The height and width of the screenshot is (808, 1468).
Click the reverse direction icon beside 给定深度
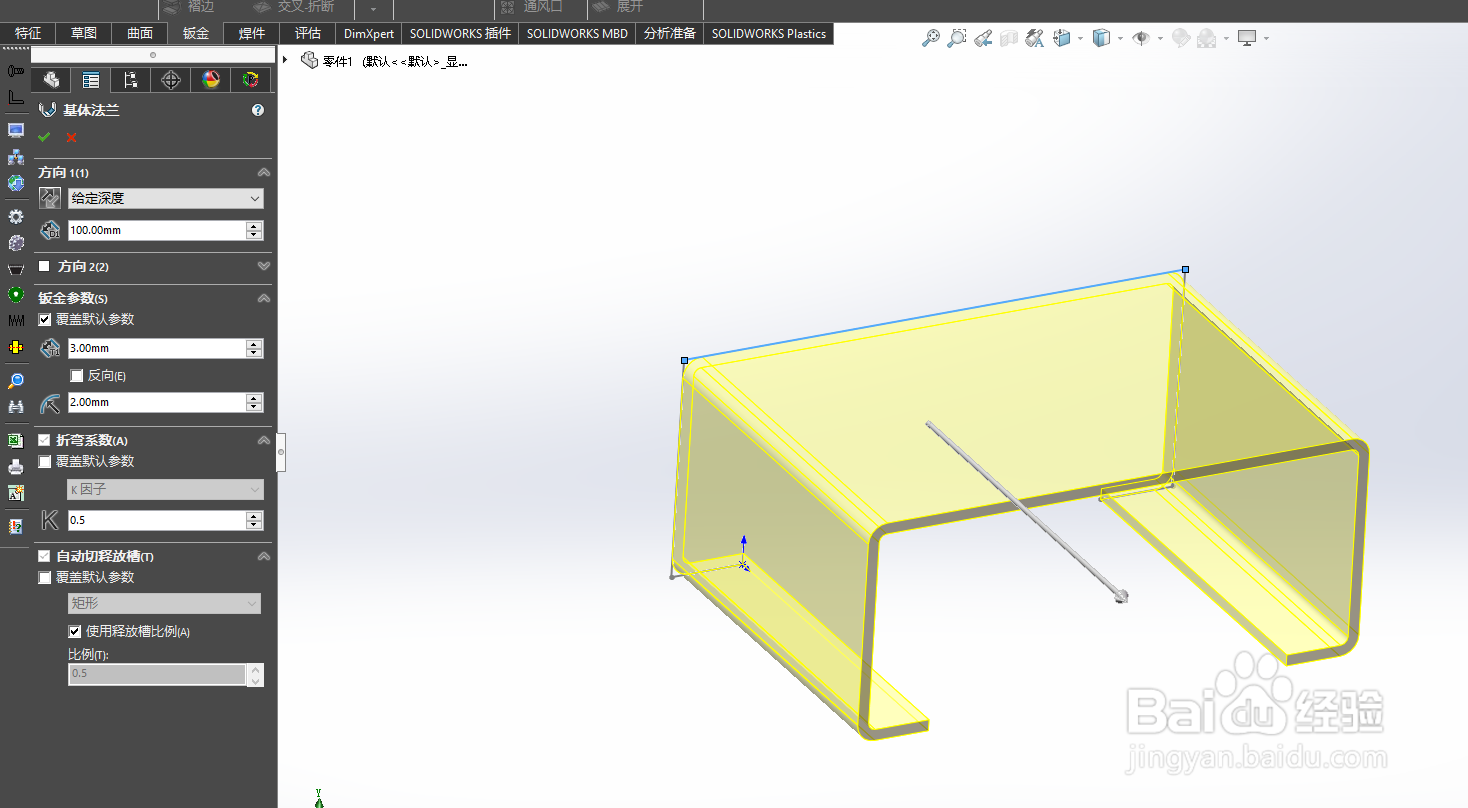coord(49,198)
